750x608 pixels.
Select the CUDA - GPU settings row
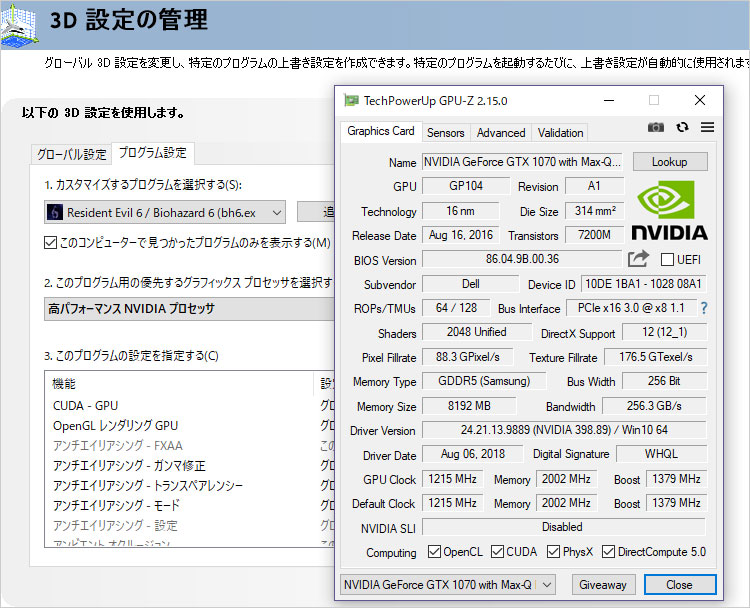[191, 406]
